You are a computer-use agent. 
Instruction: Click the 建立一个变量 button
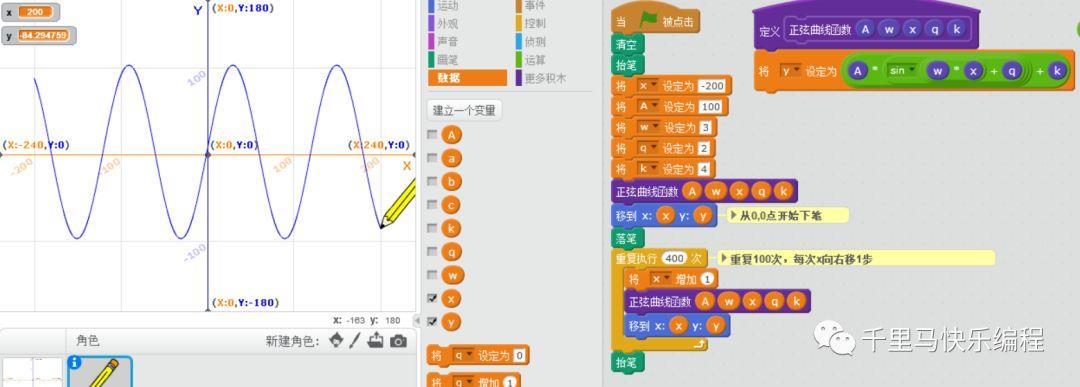[x=464, y=110]
